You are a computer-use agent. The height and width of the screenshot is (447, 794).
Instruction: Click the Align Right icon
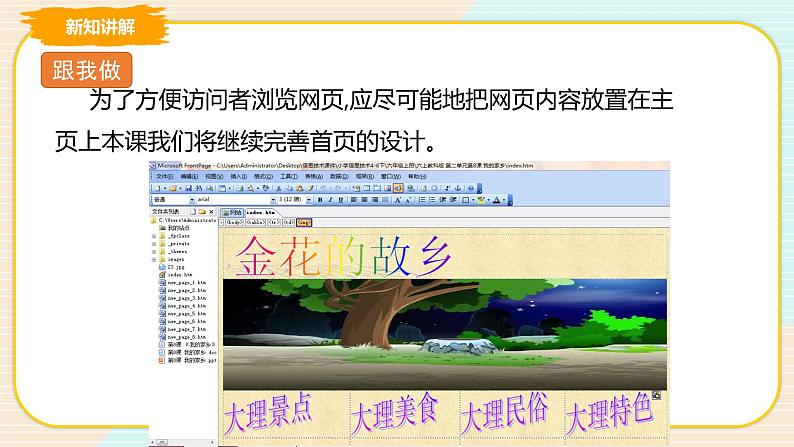375,200
